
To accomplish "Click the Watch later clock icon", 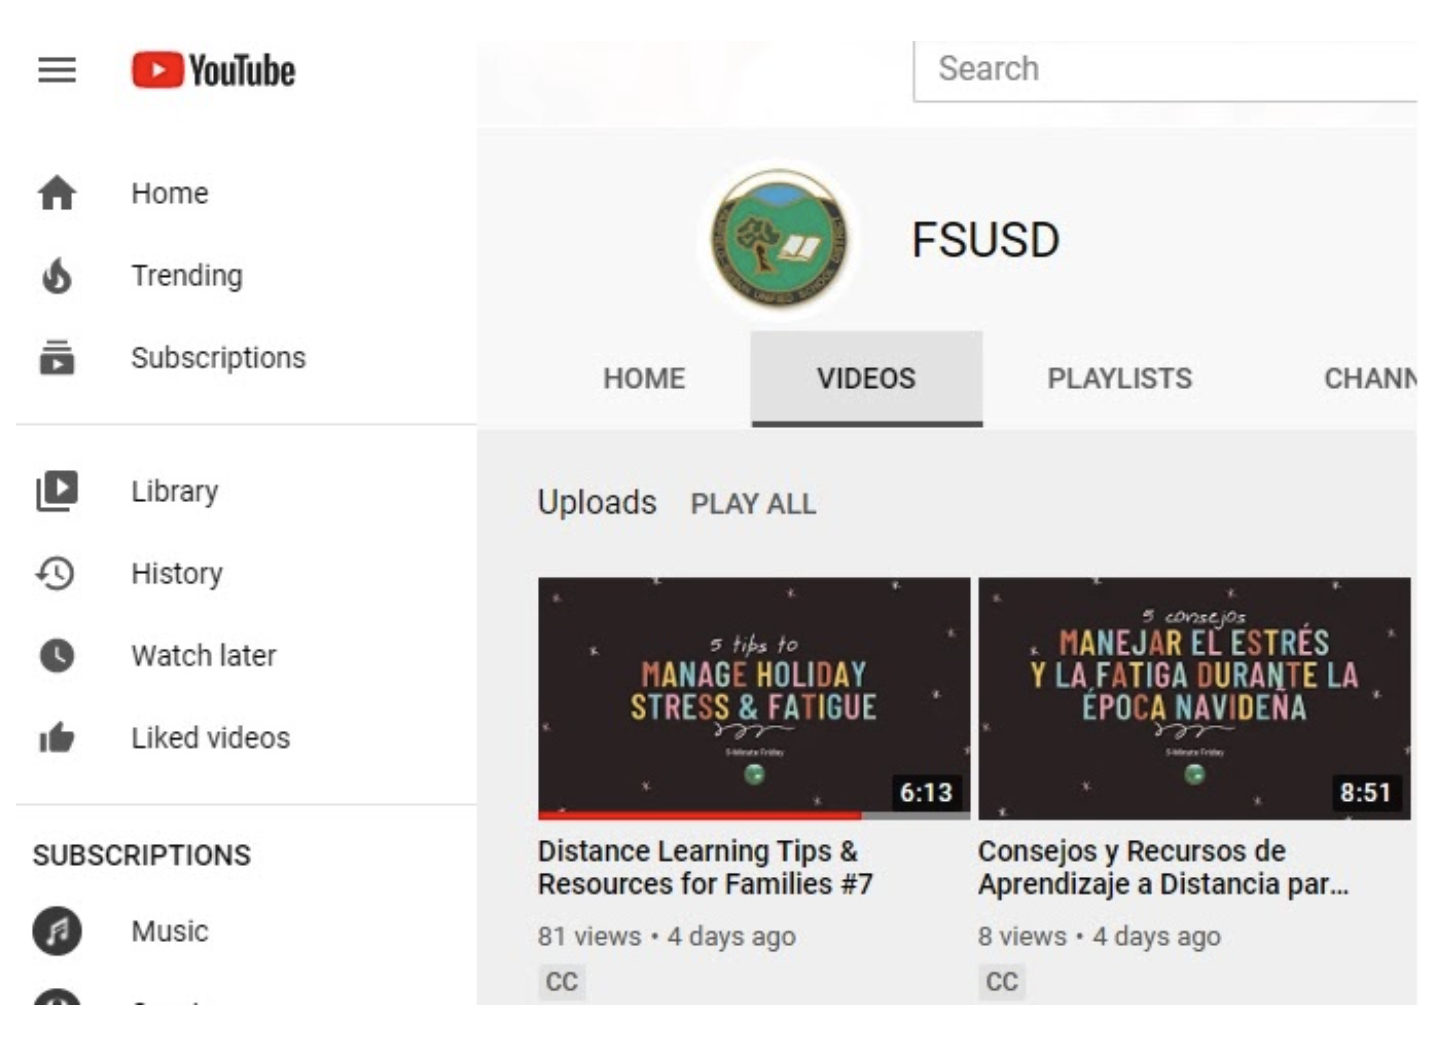I will 57,655.
